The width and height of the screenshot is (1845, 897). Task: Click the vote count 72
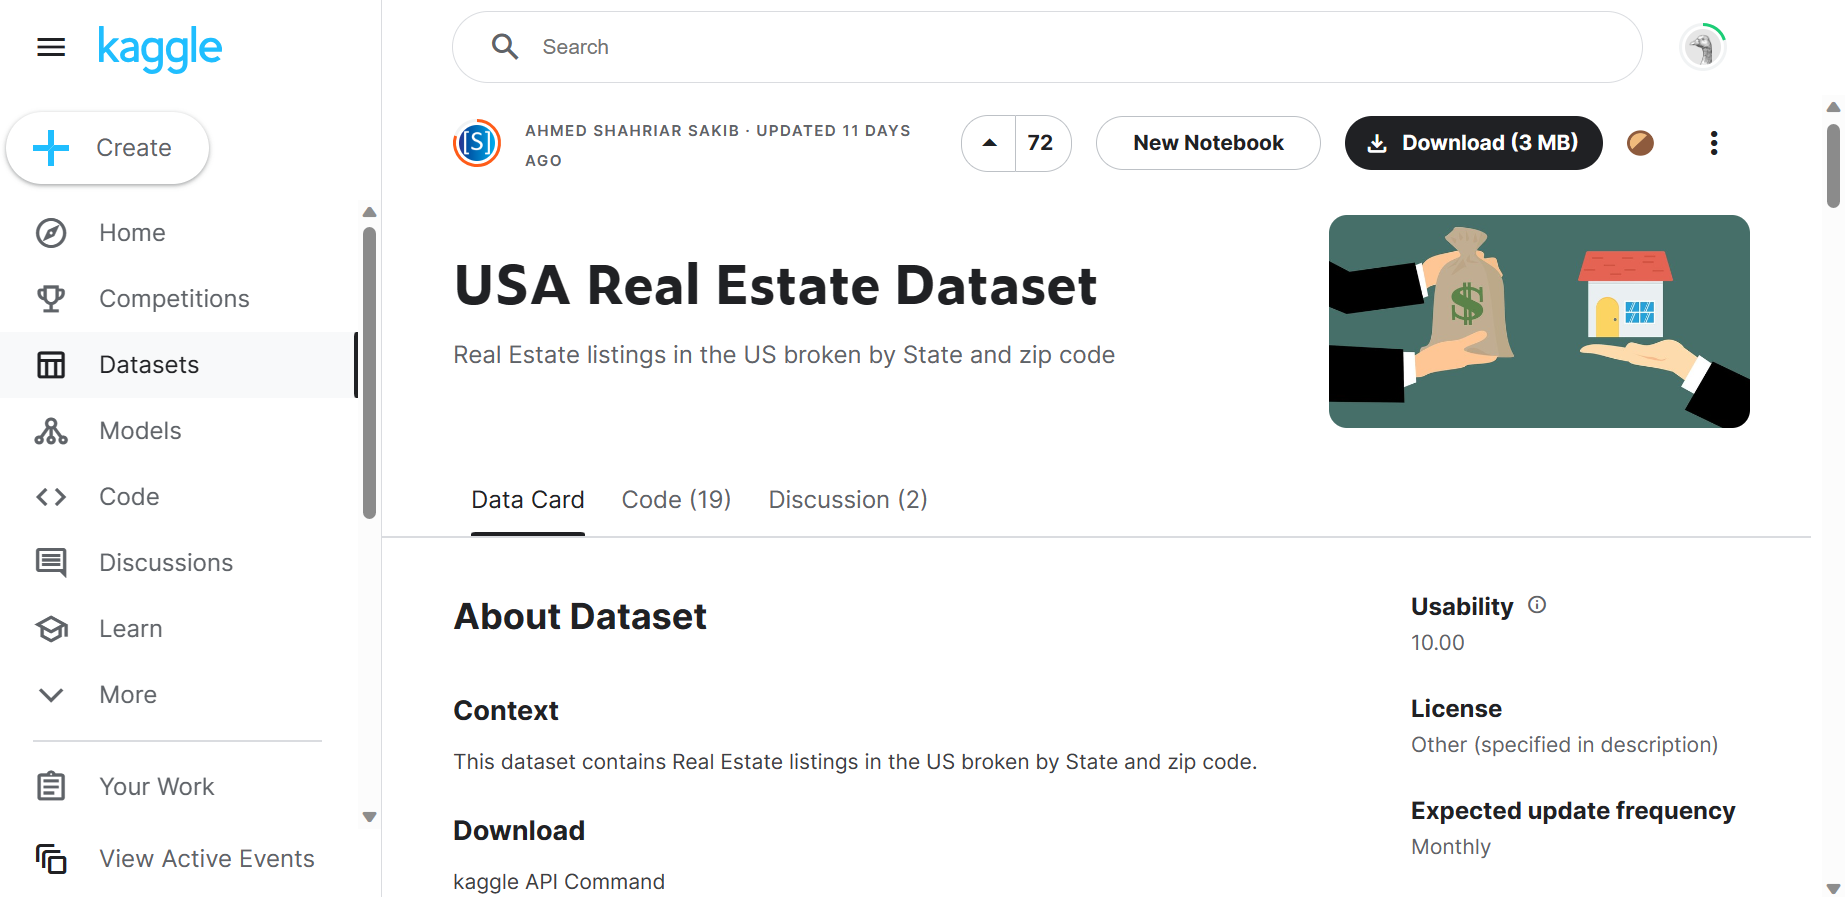point(1041,143)
